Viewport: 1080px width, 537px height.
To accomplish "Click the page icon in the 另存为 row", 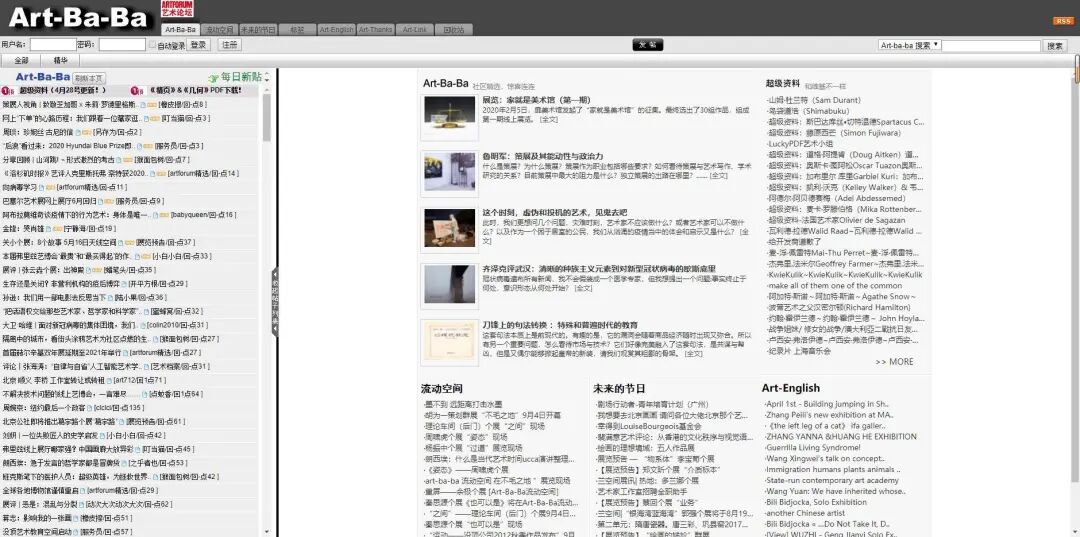I will (79, 132).
